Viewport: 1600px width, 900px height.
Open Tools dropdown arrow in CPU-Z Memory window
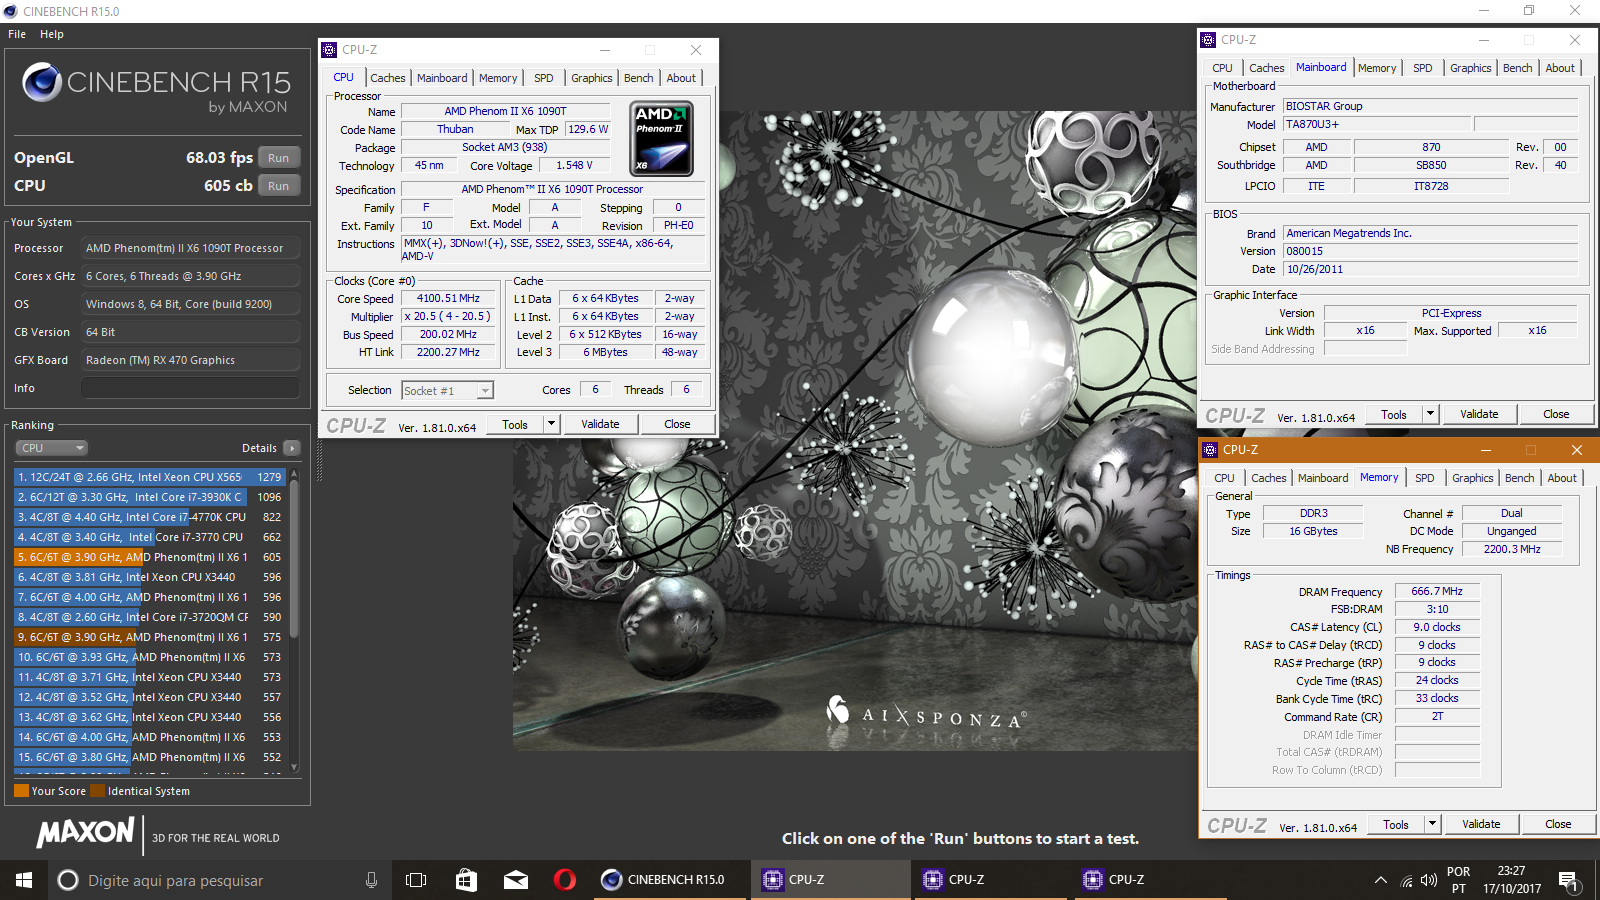(x=1432, y=824)
